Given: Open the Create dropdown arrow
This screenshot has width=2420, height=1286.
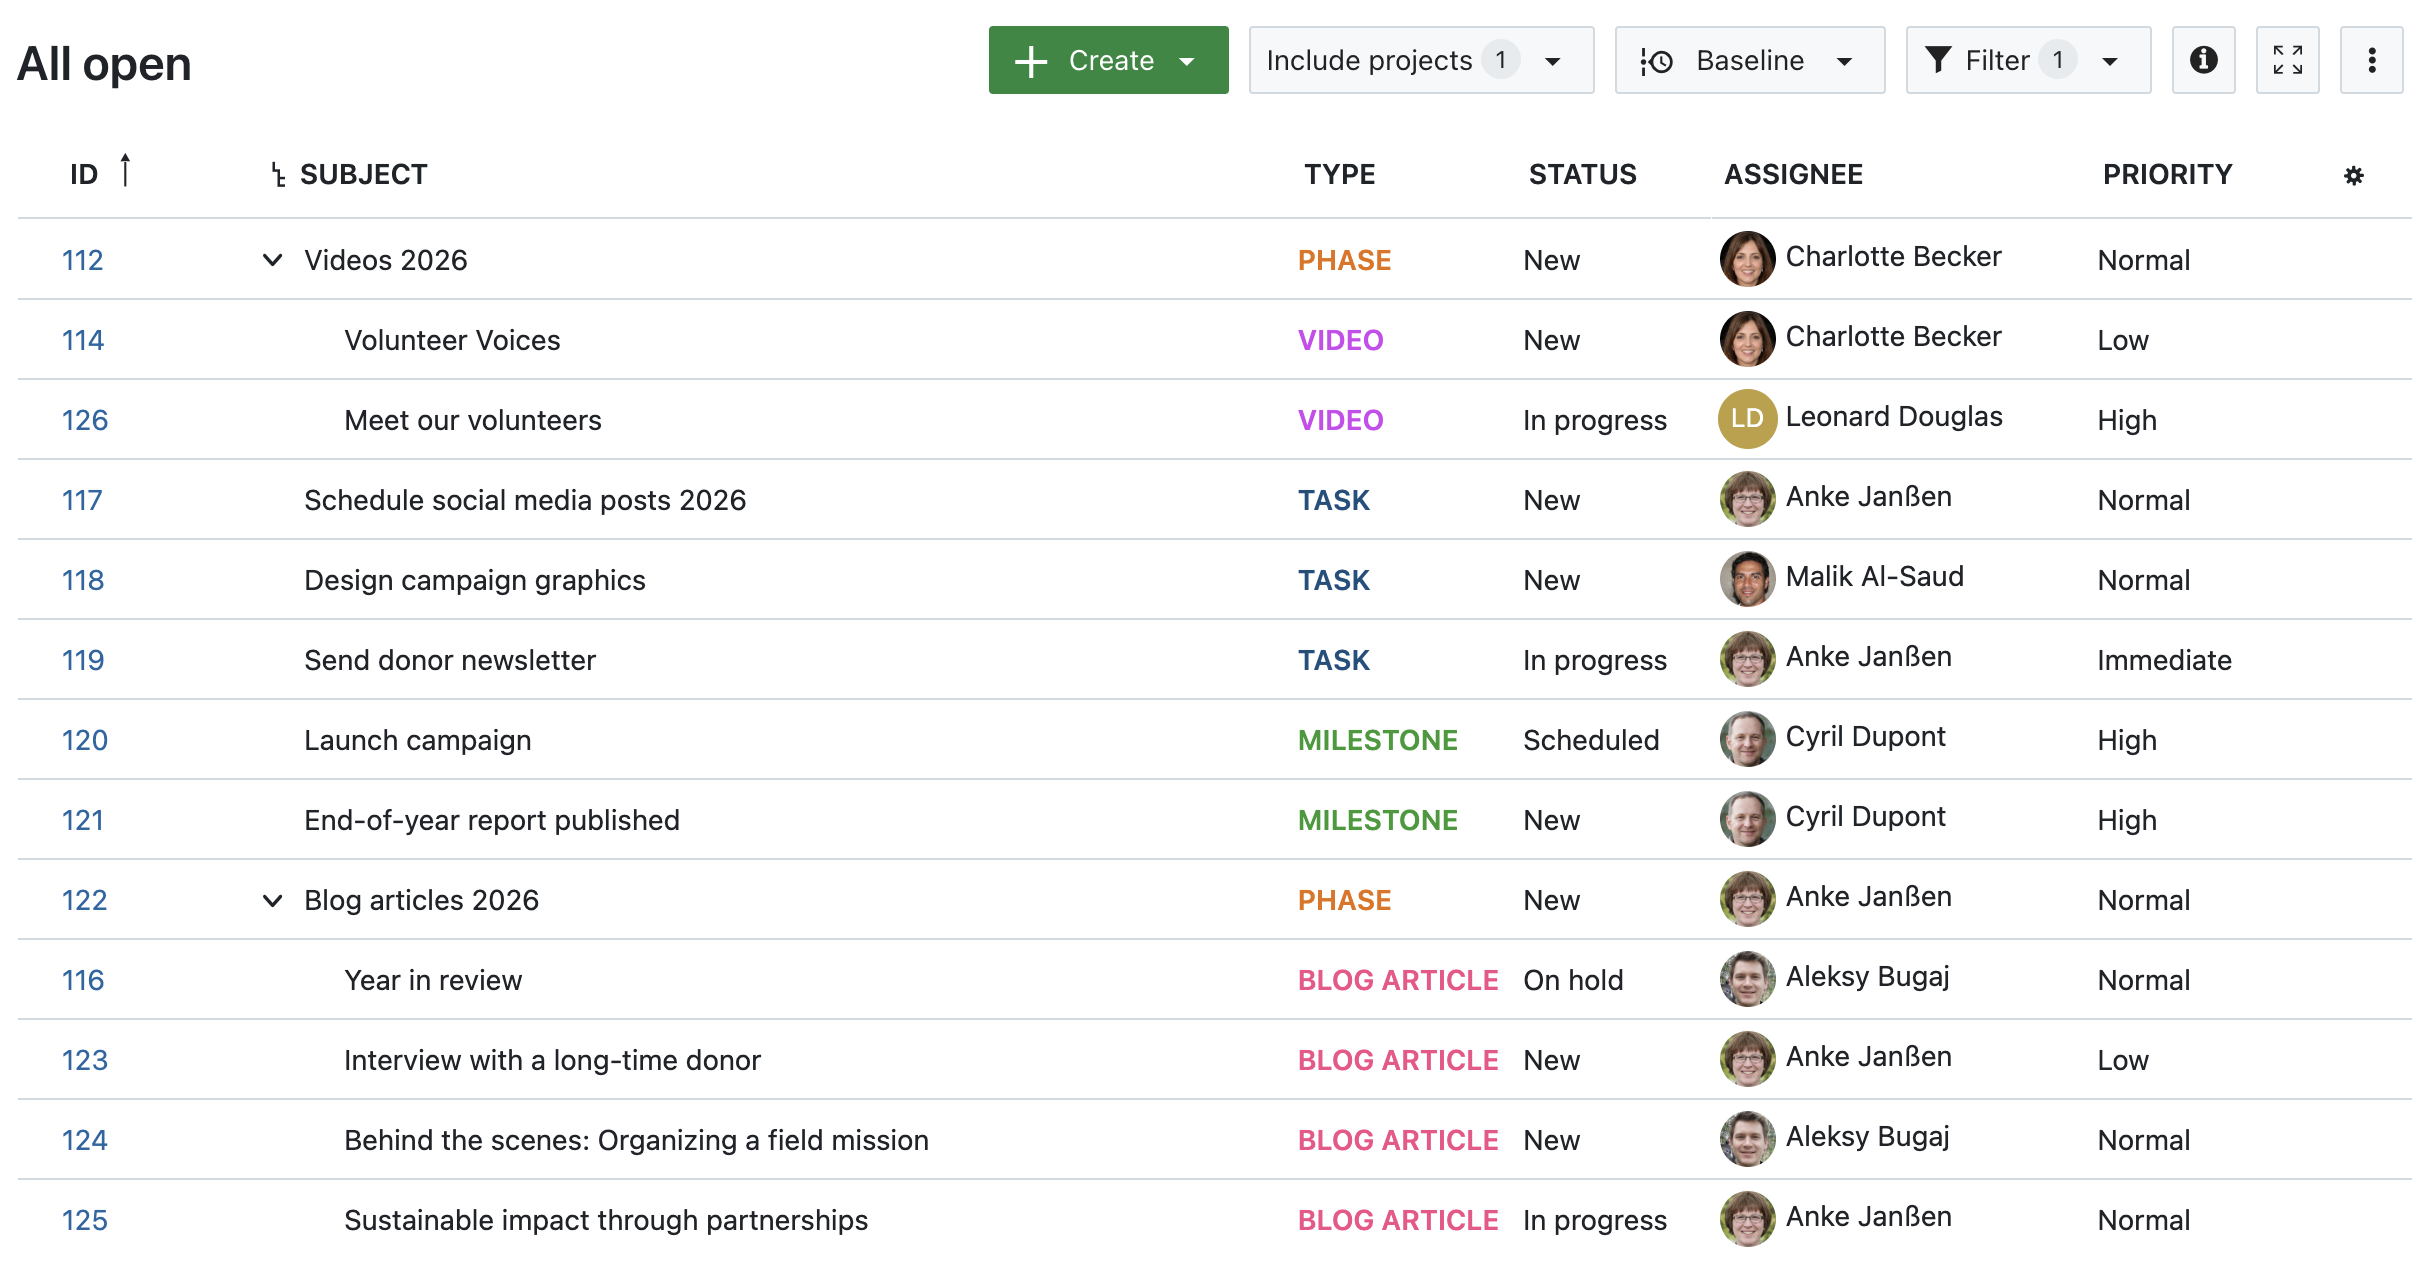Looking at the screenshot, I should [x=1186, y=60].
